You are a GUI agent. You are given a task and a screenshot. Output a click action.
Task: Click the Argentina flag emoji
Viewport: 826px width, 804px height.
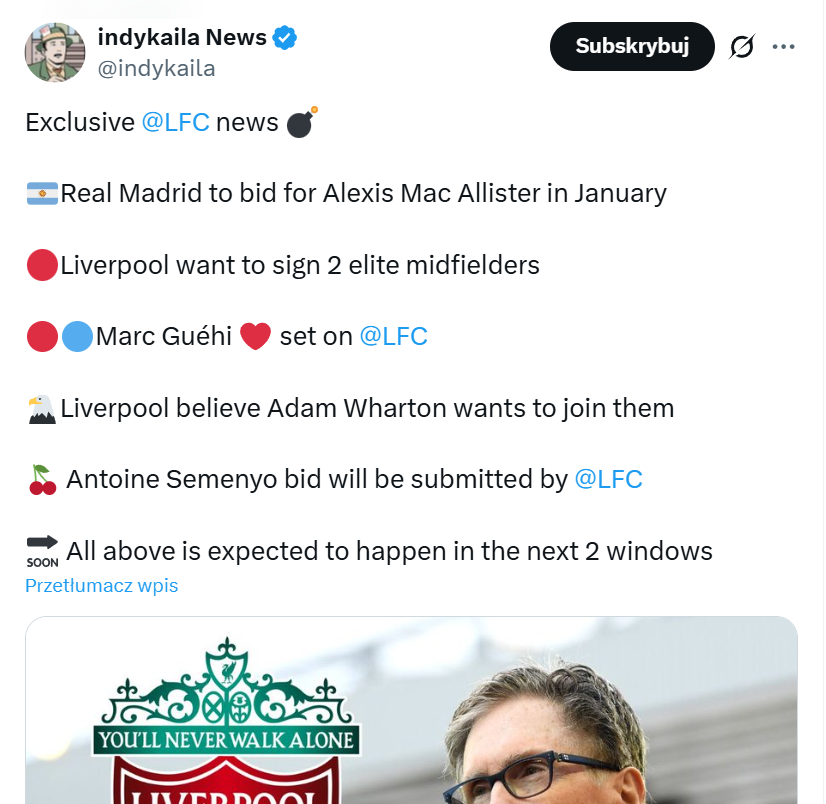pyautogui.click(x=42, y=194)
